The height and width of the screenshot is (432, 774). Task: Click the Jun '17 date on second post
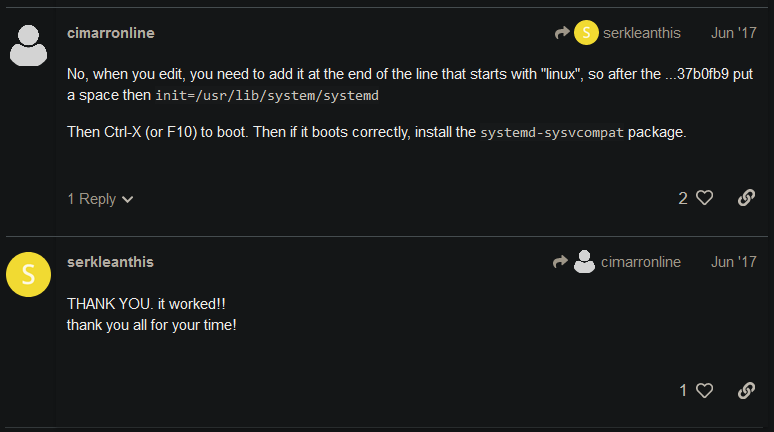[x=733, y=262]
